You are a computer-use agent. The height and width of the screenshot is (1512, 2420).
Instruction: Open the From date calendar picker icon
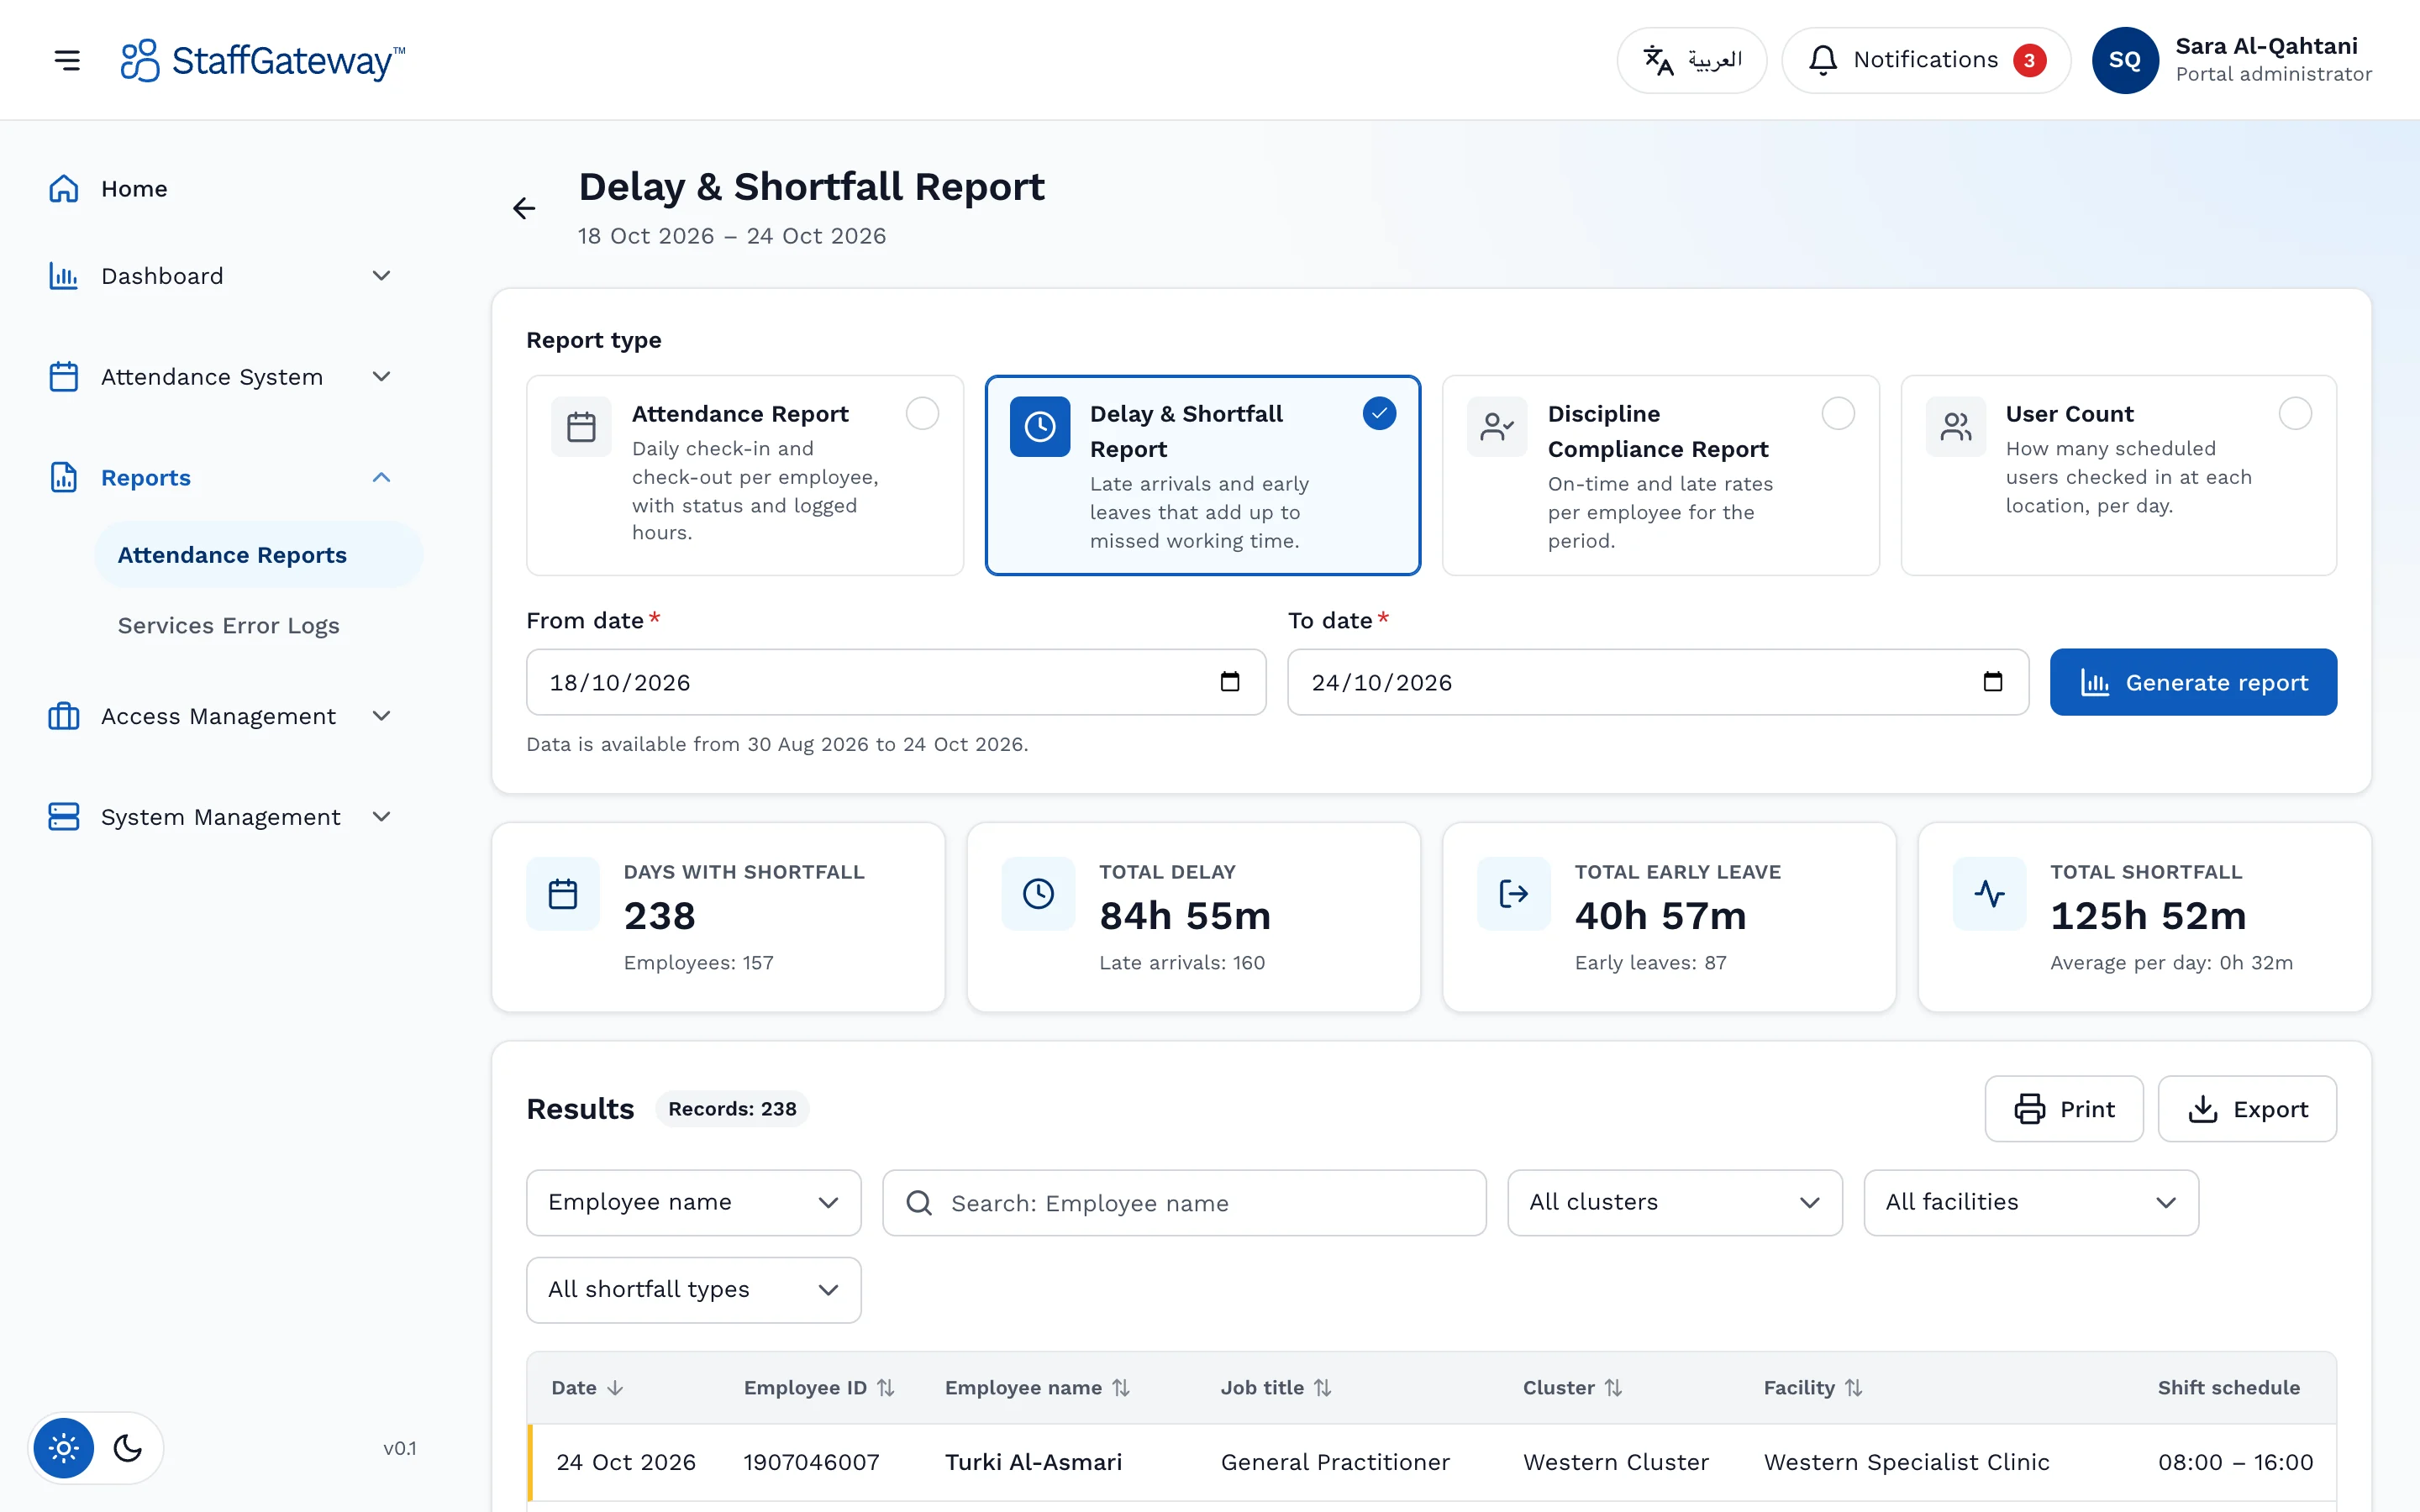coord(1230,682)
